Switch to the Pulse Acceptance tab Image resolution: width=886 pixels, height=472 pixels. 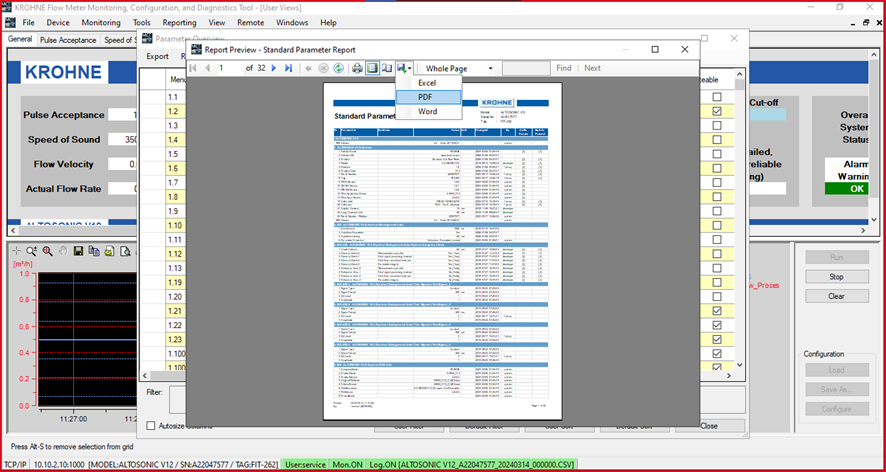pyautogui.click(x=68, y=40)
